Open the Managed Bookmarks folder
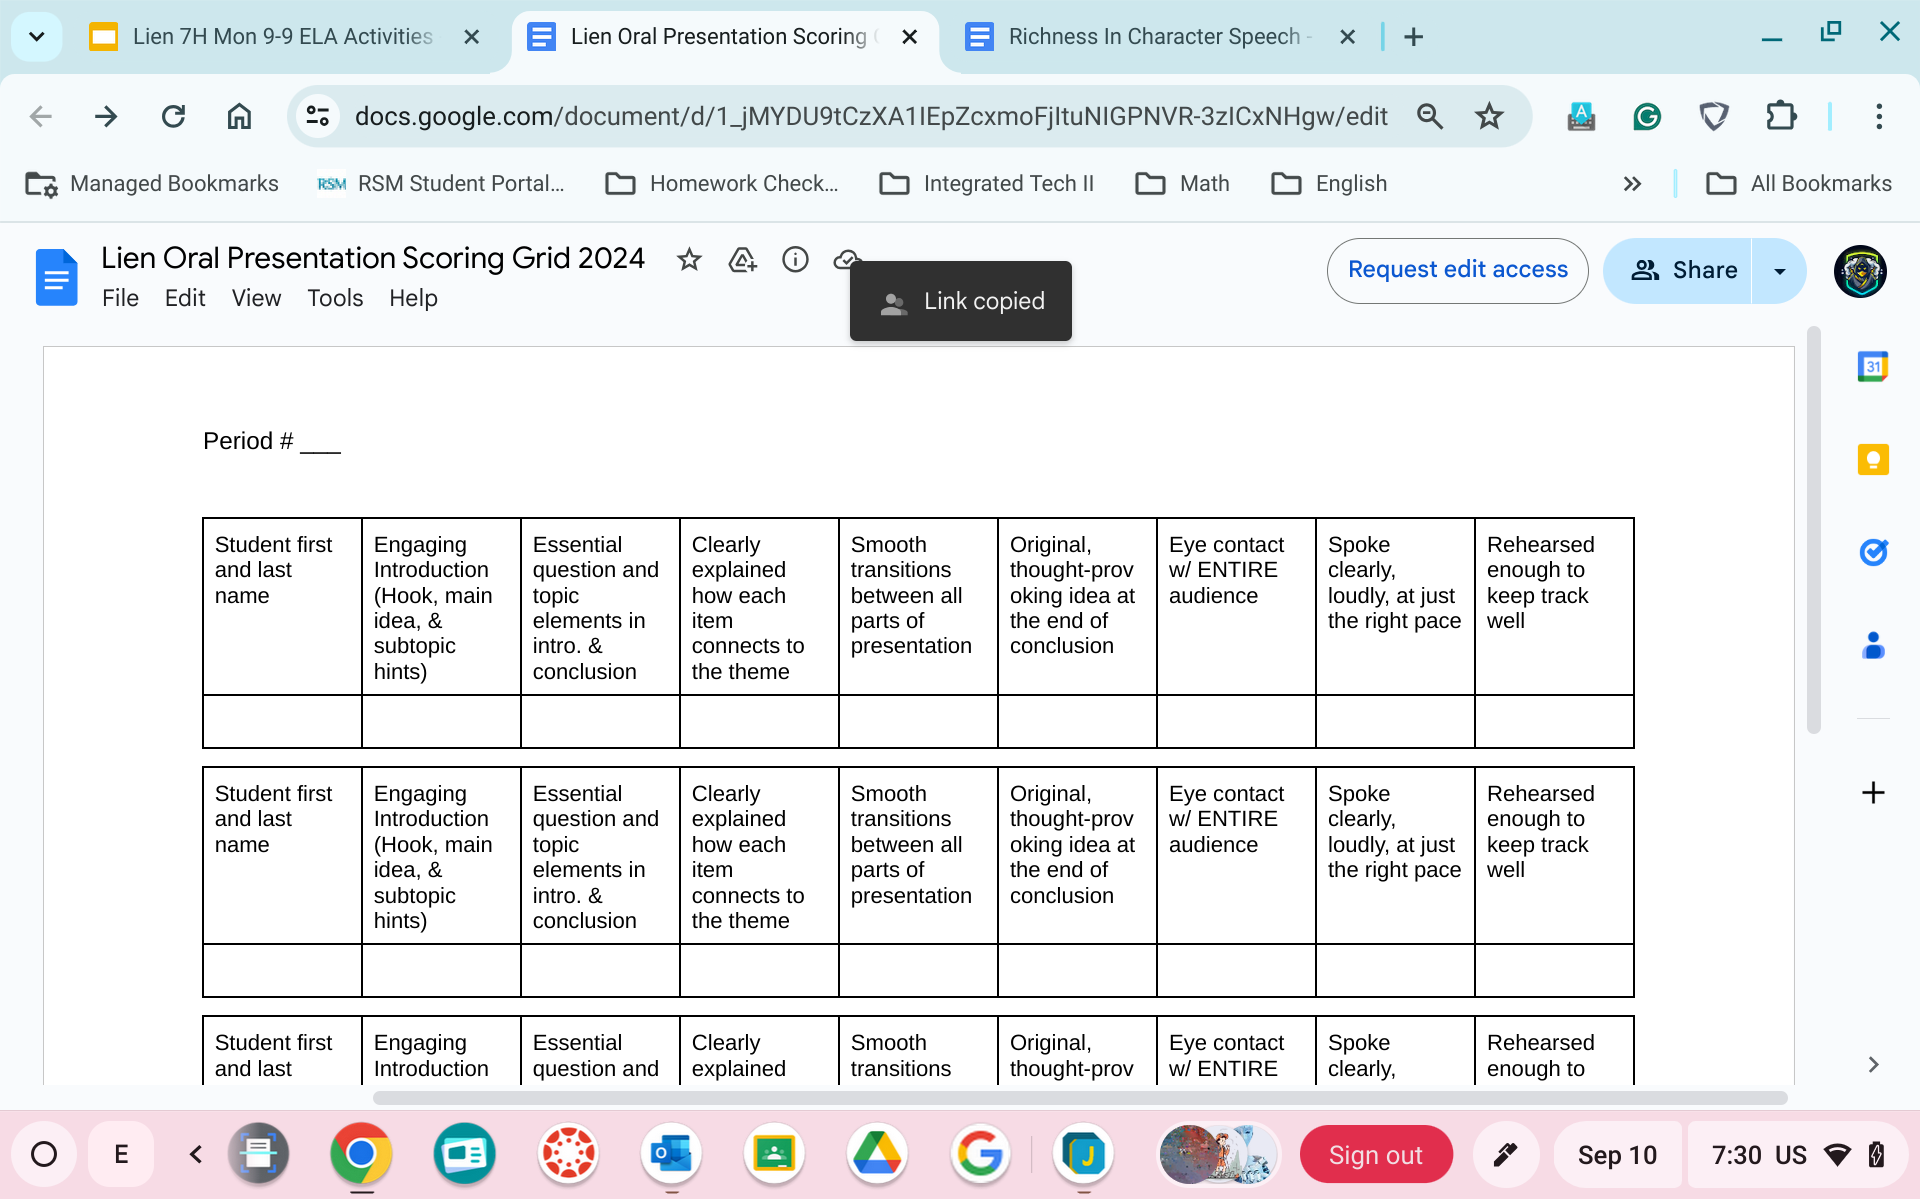 coord(152,184)
